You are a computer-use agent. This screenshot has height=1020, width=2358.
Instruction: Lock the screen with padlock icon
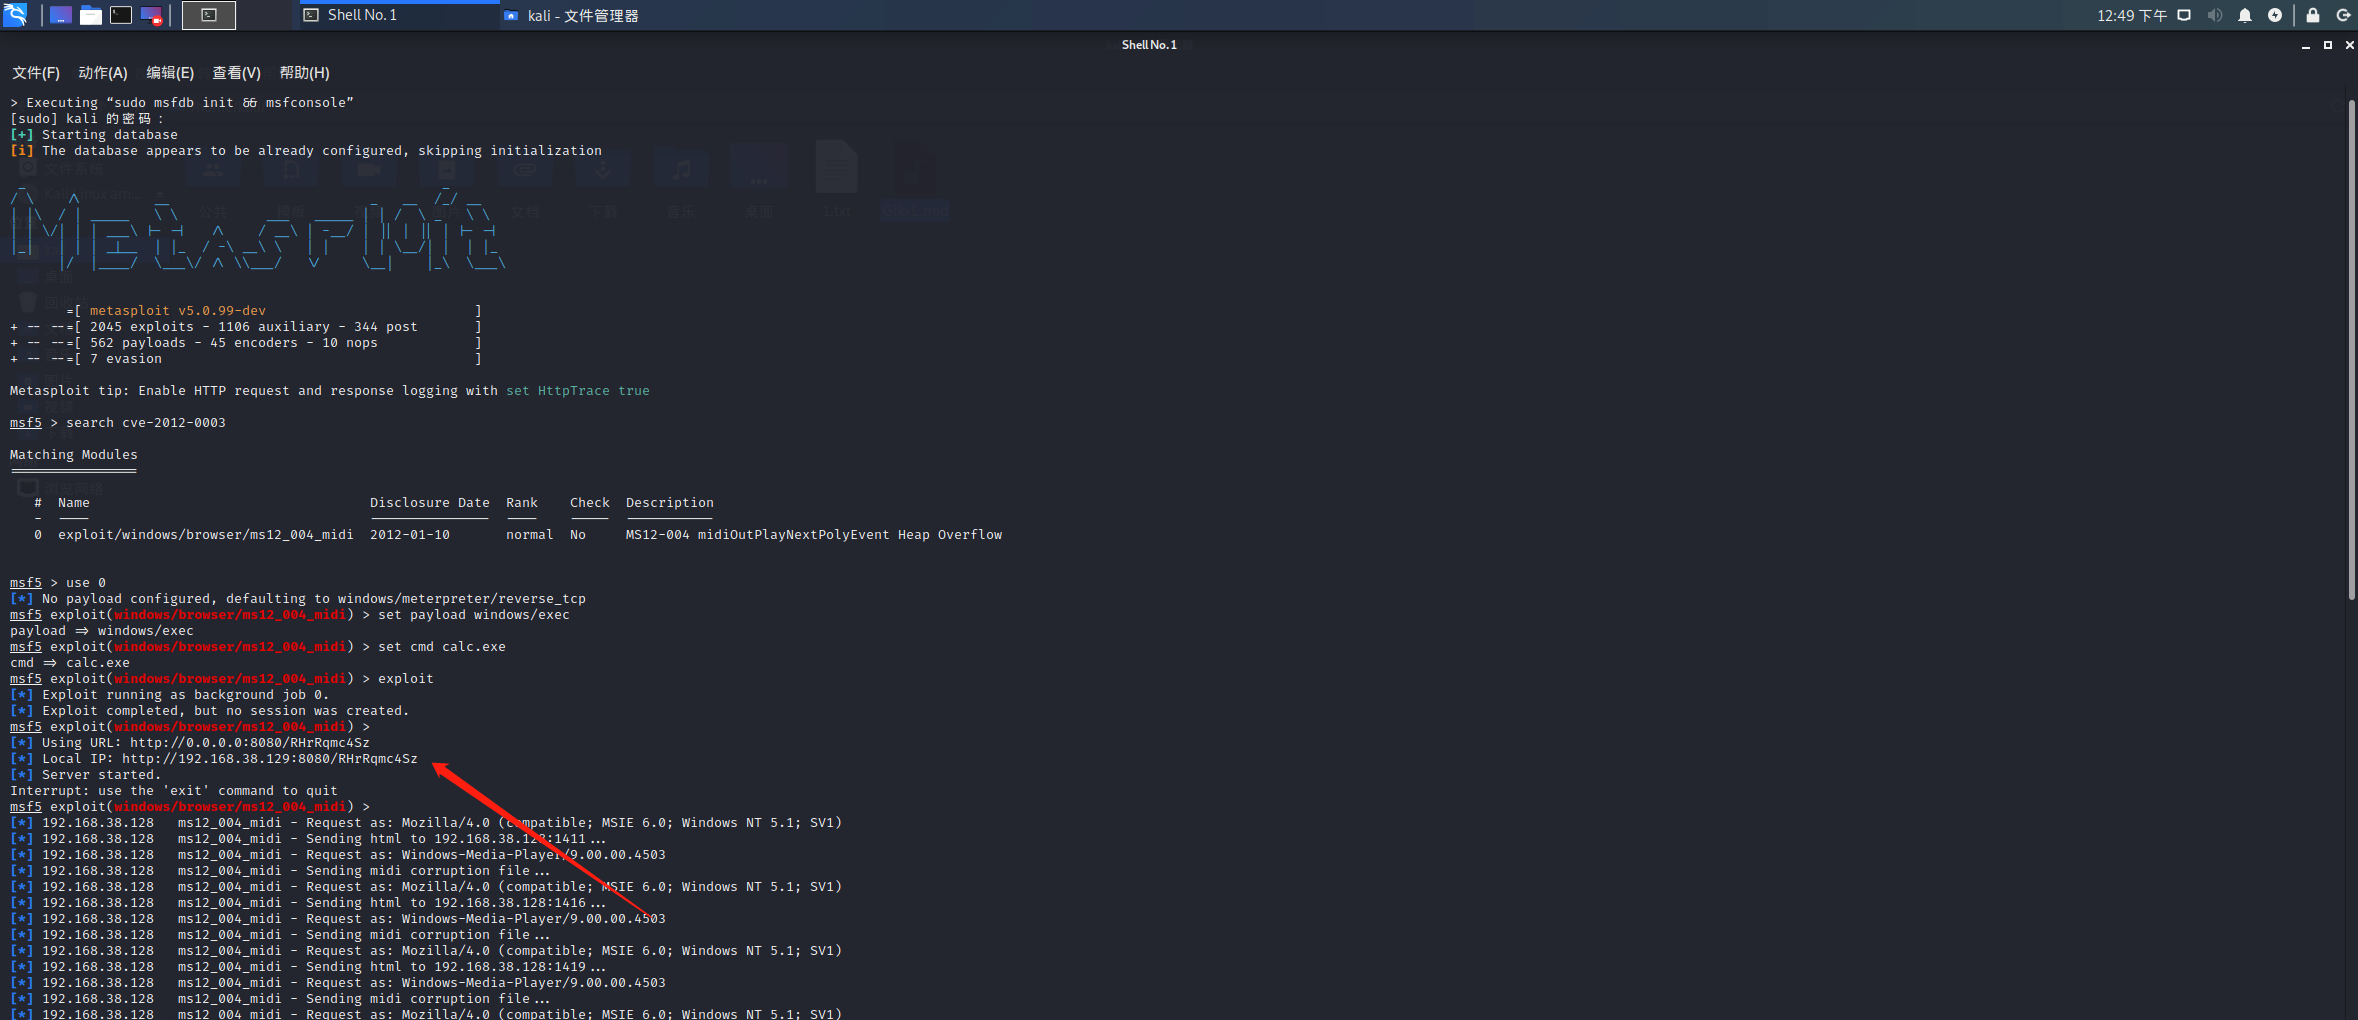click(x=2313, y=15)
